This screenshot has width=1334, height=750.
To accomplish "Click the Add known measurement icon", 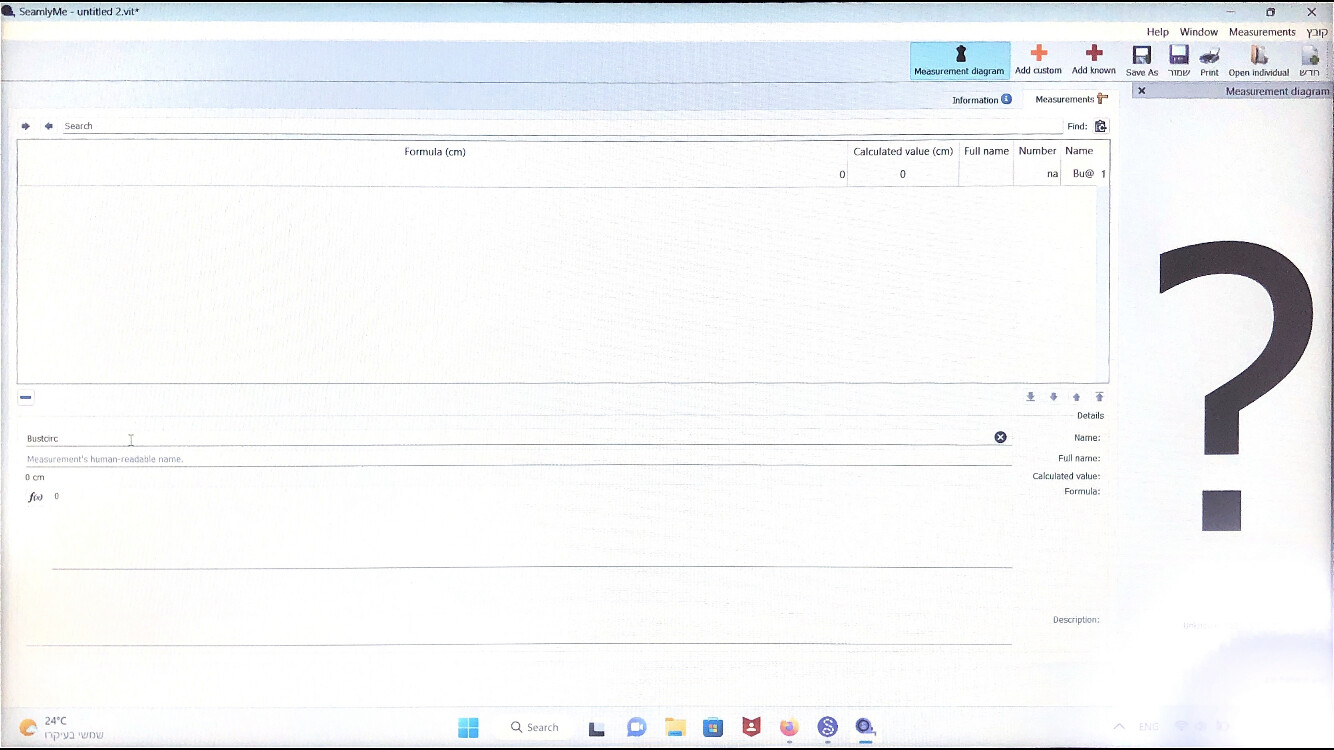I will 1093,59.
